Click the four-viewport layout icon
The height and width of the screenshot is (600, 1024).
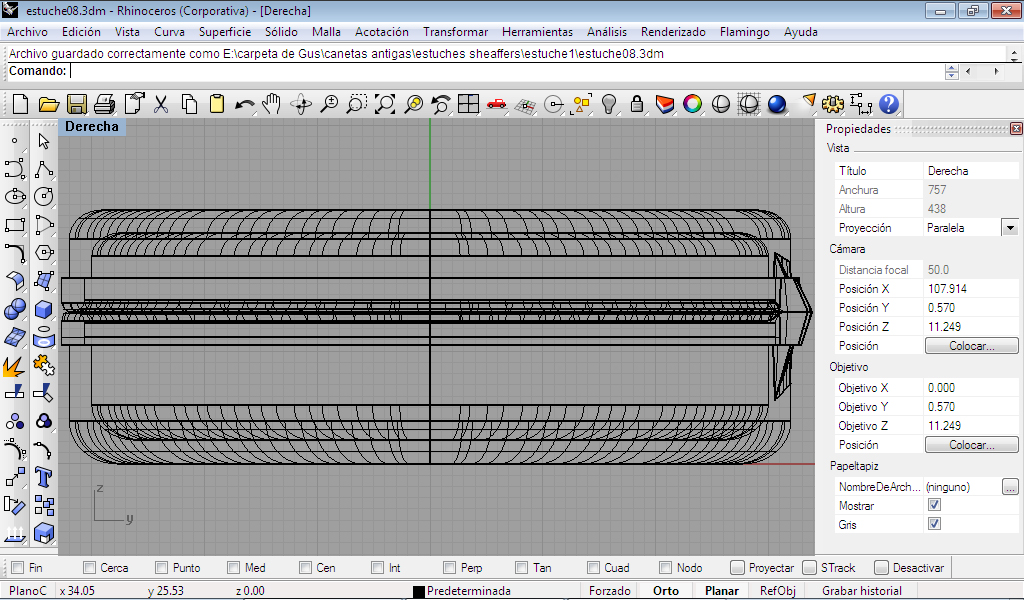tap(469, 104)
